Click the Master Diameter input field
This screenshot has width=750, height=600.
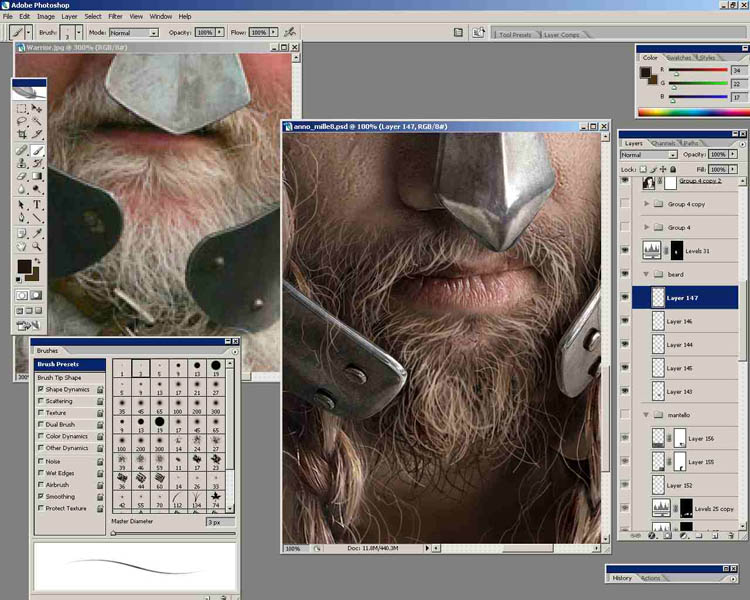tap(220, 522)
